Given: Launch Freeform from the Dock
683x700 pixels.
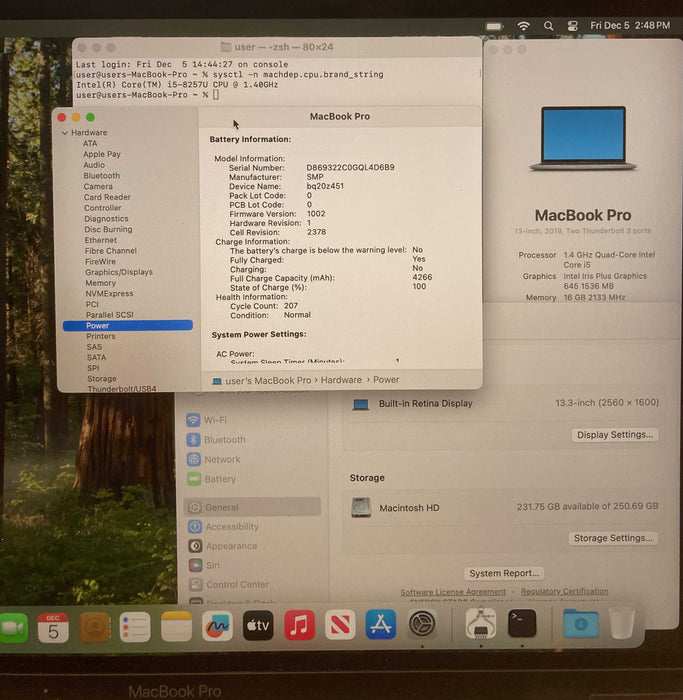Looking at the screenshot, I should [x=217, y=626].
